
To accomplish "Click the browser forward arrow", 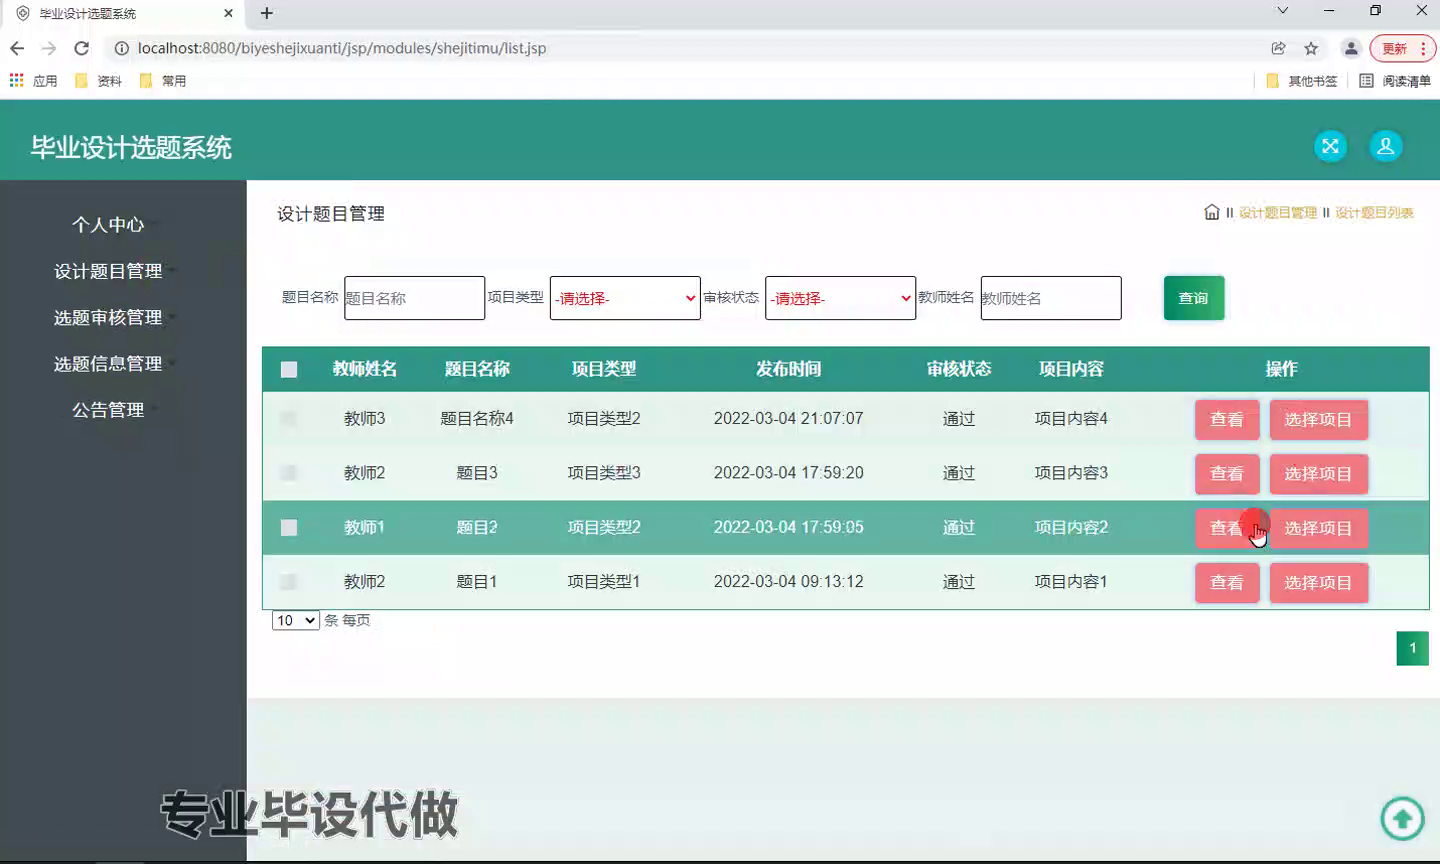I will (x=49, y=48).
